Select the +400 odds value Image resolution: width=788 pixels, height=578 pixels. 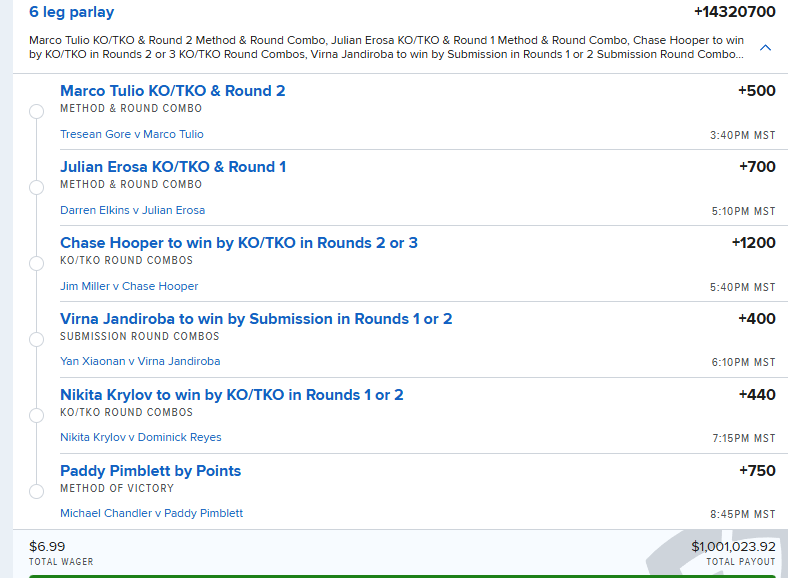[756, 319]
